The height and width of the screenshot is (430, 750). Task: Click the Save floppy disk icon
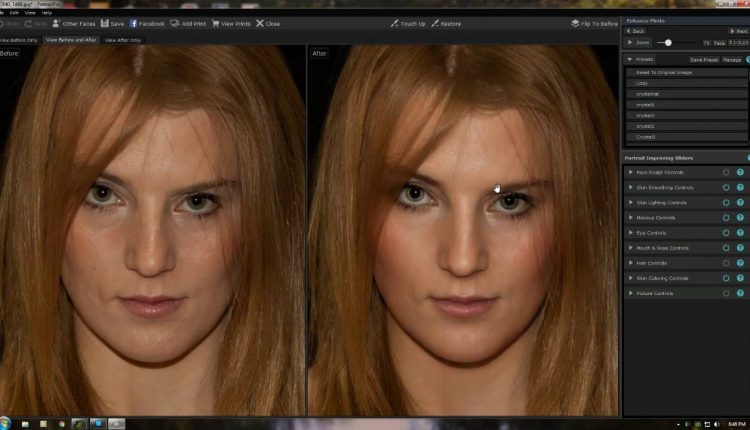(x=105, y=23)
